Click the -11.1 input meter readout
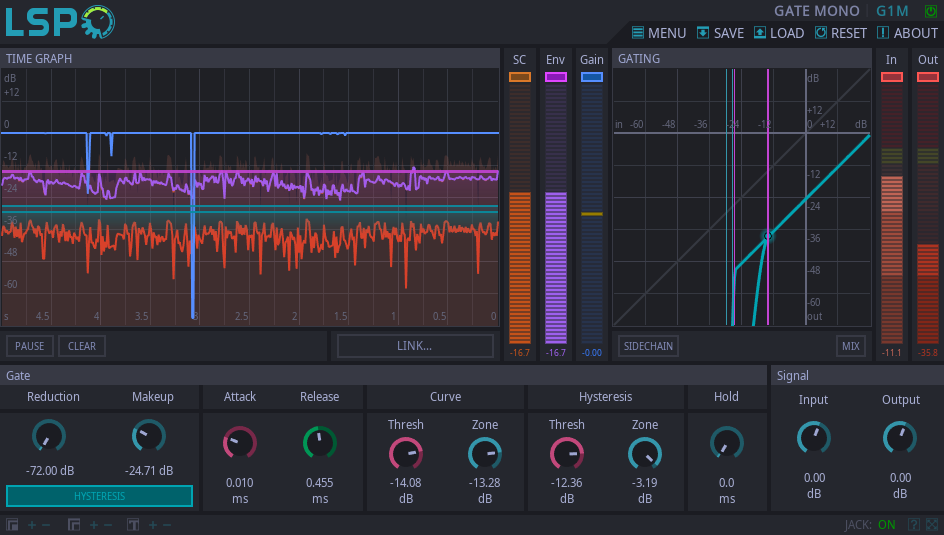This screenshot has width=944, height=535. tap(892, 353)
